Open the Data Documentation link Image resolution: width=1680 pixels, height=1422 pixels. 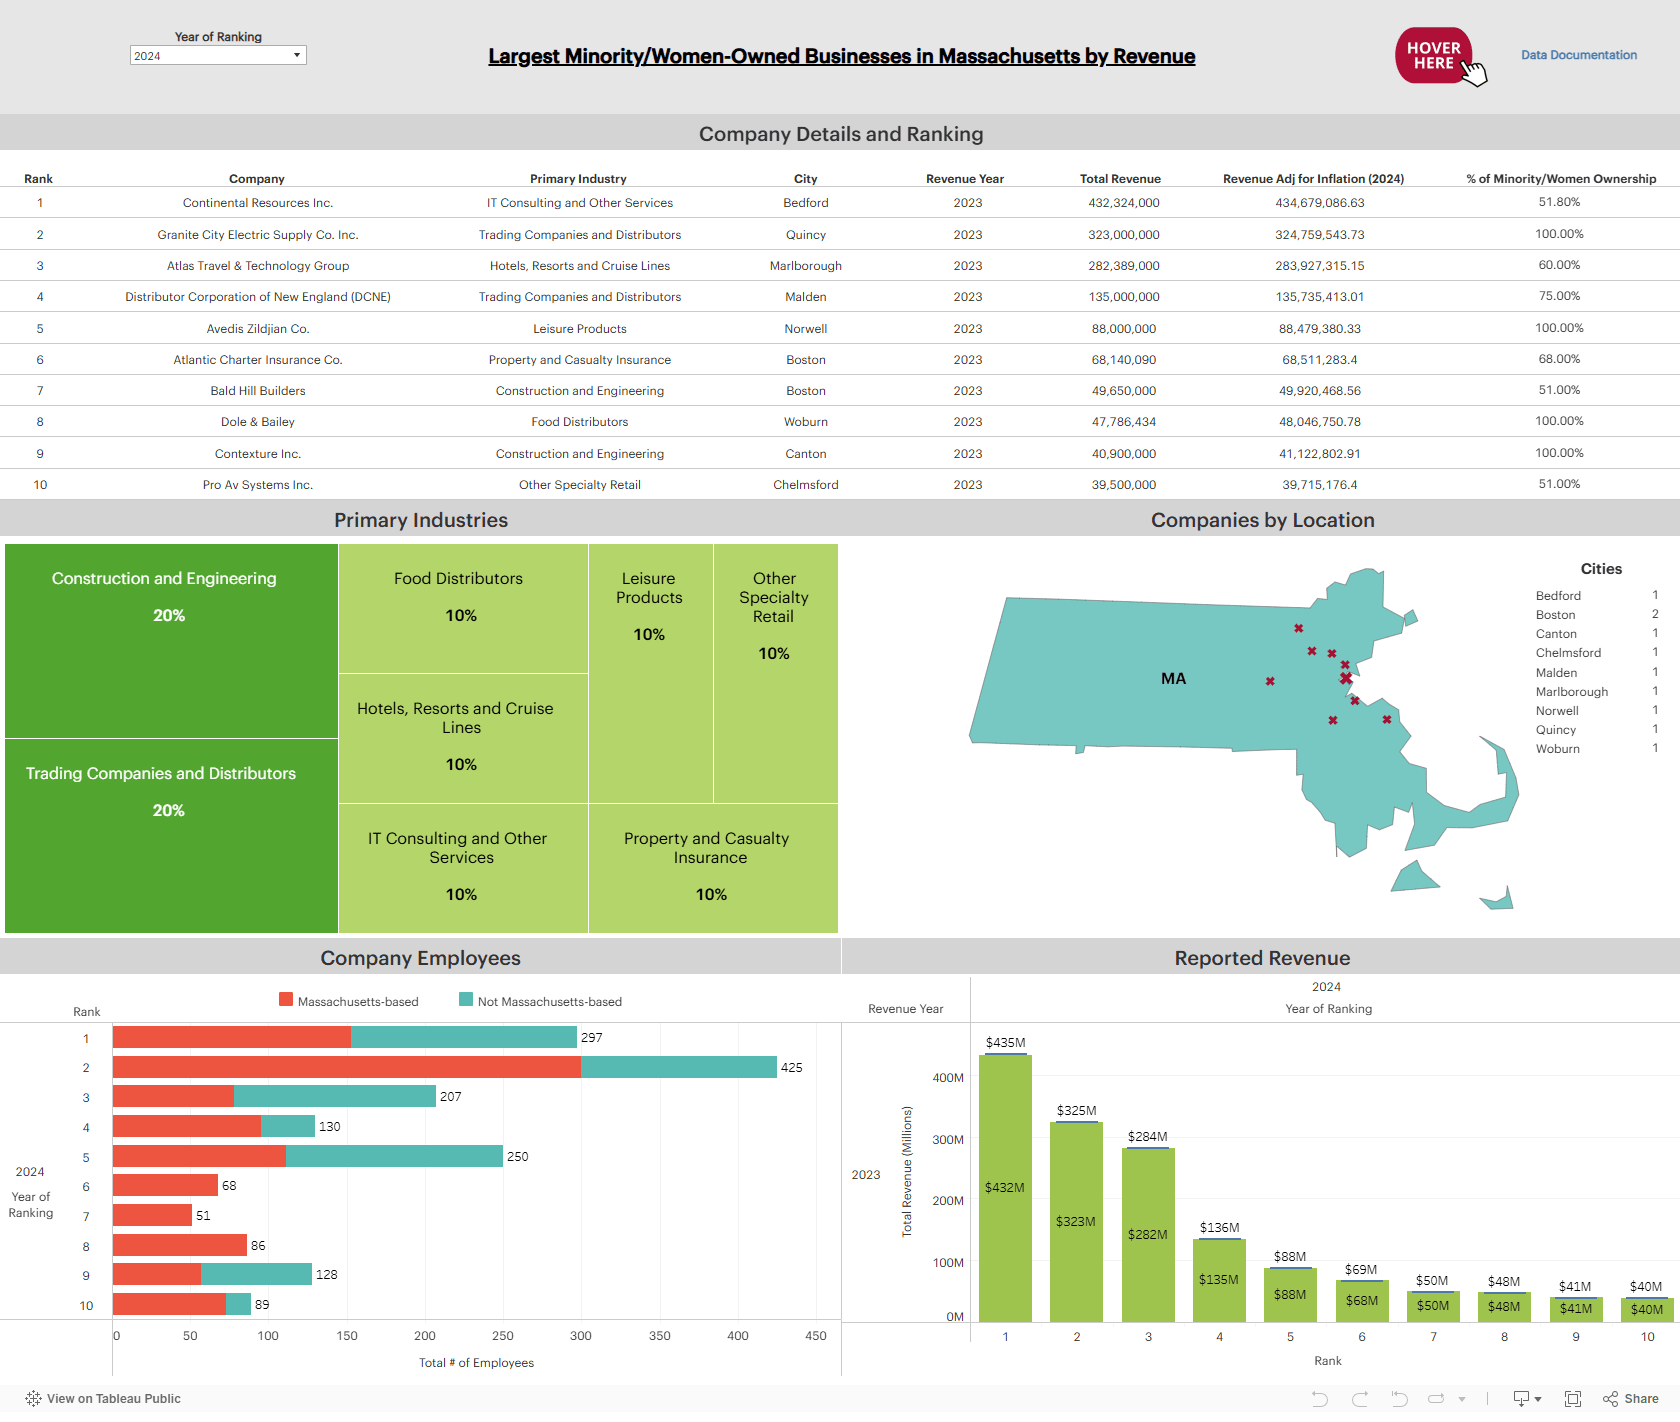click(x=1579, y=55)
